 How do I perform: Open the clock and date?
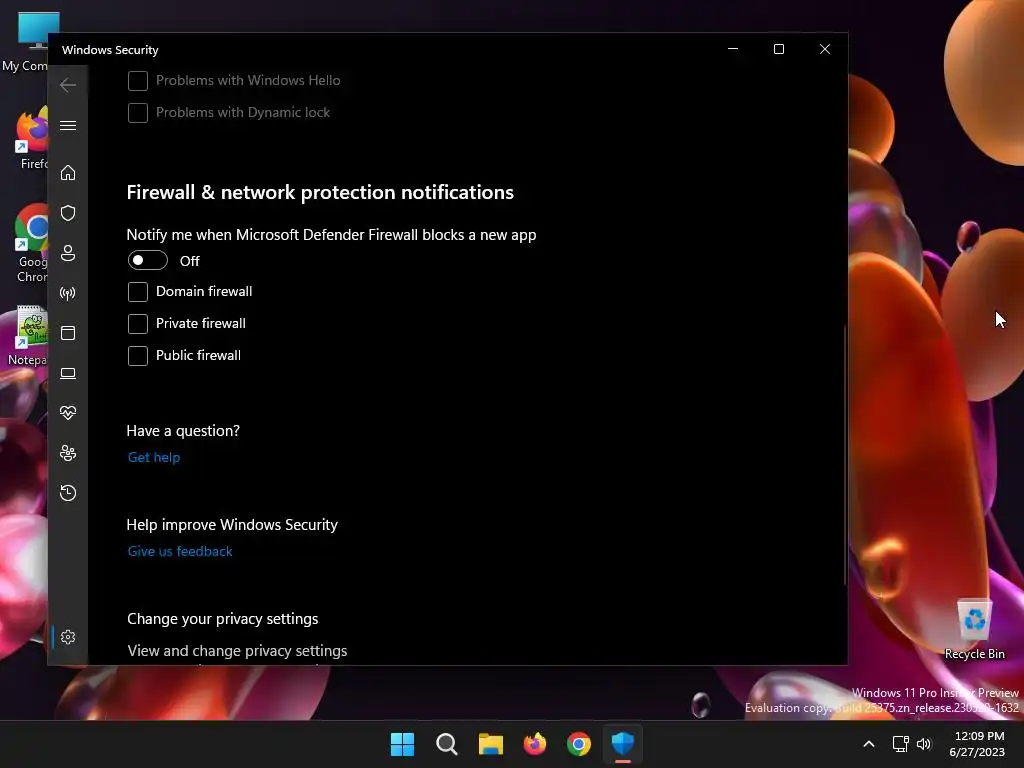click(x=978, y=744)
